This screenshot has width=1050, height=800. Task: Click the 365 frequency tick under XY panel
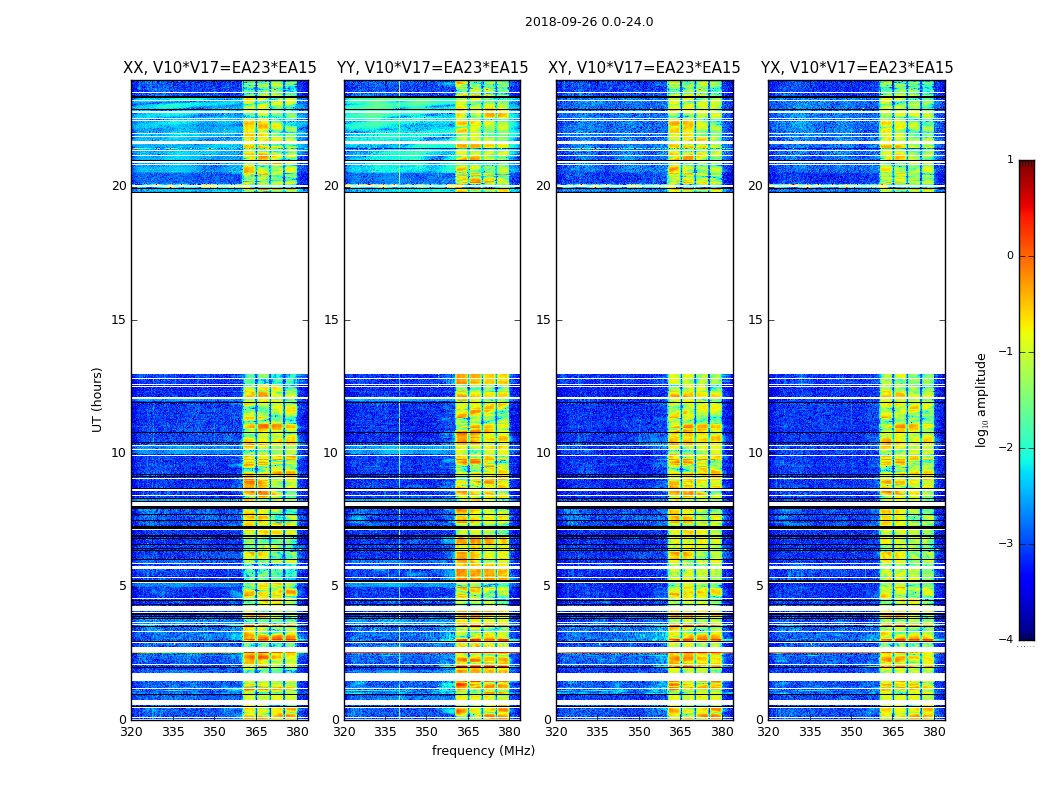click(x=680, y=732)
